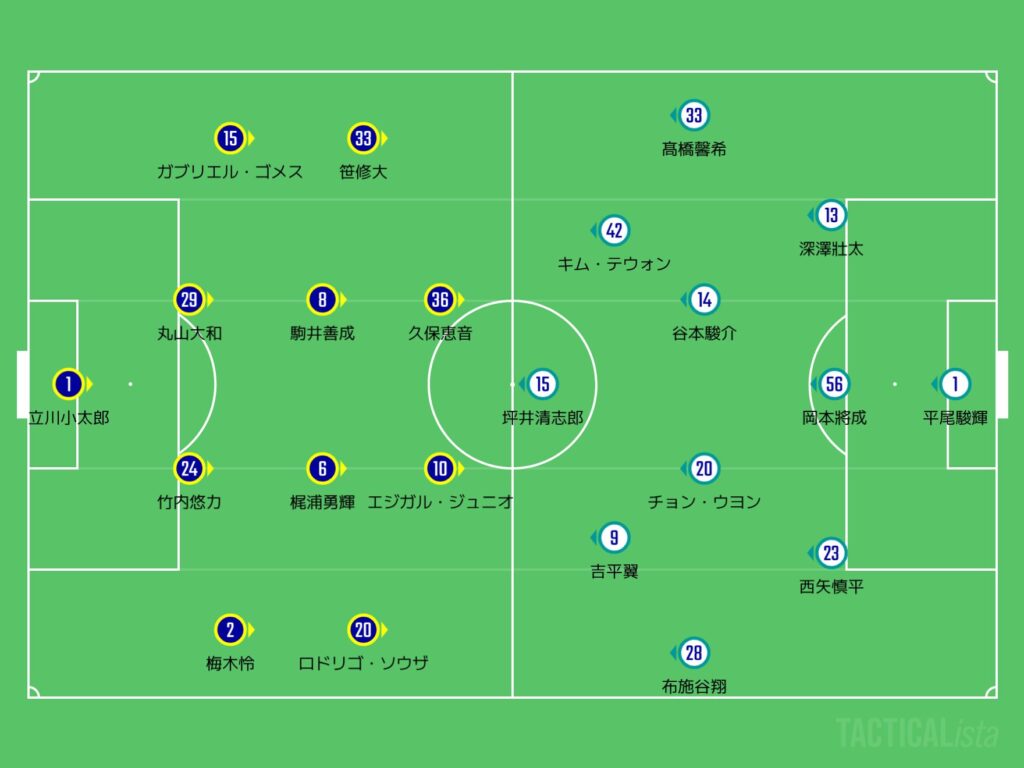
Task: Click white player marker number 23
Action: (x=831, y=553)
